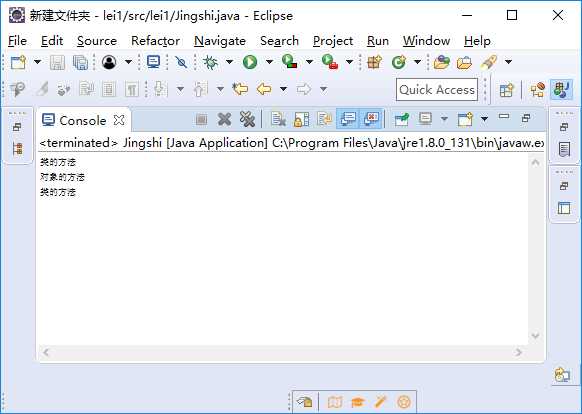Click the External Tools run icon
This screenshot has height=414, width=582.
(330, 62)
